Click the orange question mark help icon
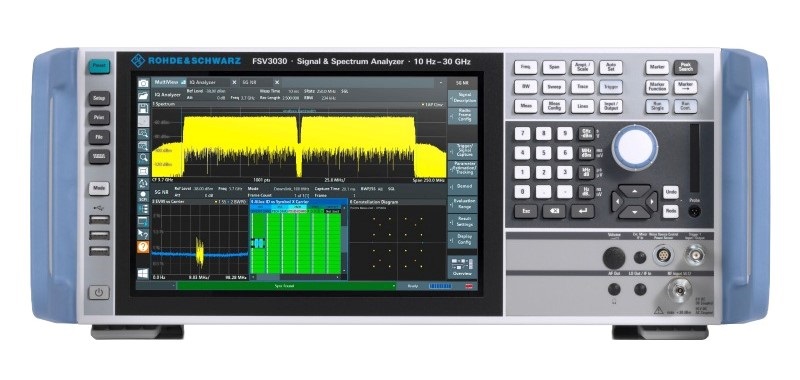 tap(143, 247)
